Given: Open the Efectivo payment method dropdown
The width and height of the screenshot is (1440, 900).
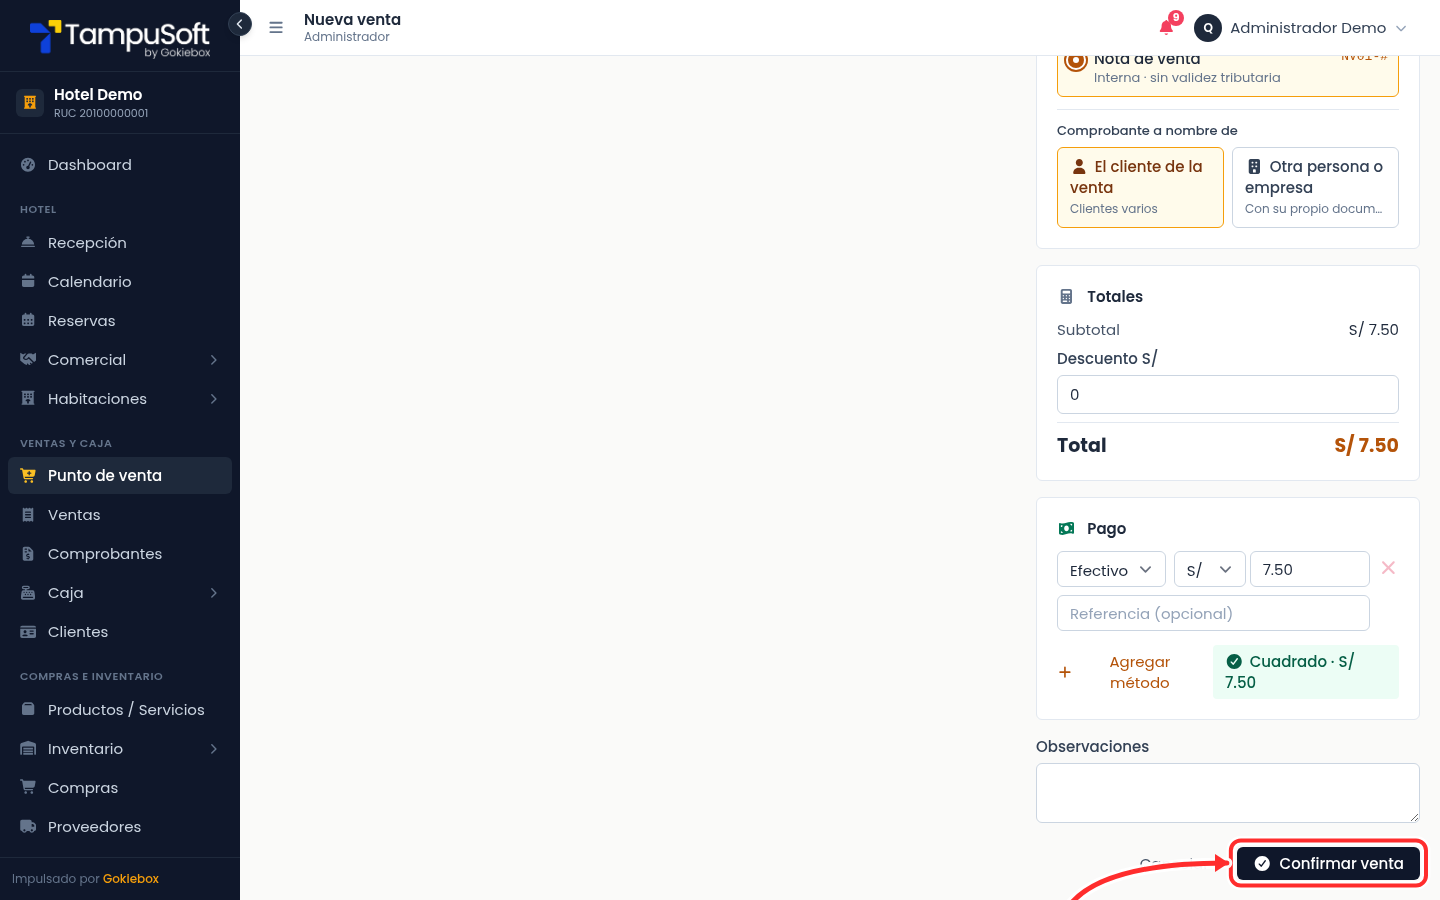Looking at the screenshot, I should 1111,569.
